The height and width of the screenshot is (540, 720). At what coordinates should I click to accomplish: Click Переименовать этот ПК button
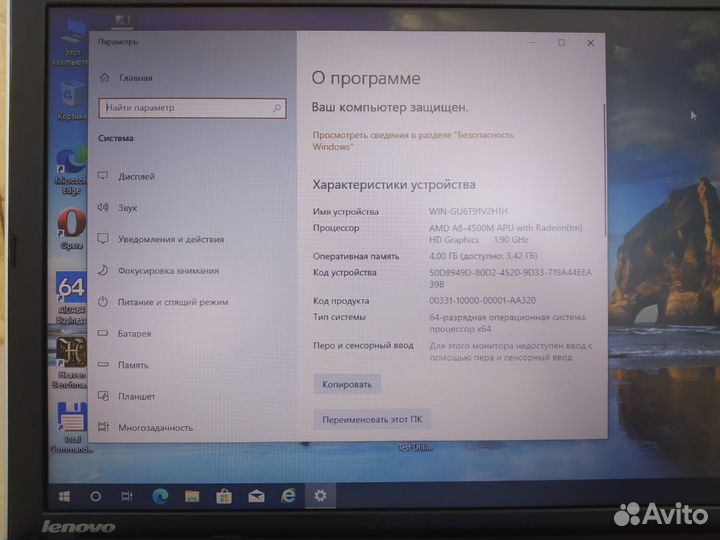point(372,420)
